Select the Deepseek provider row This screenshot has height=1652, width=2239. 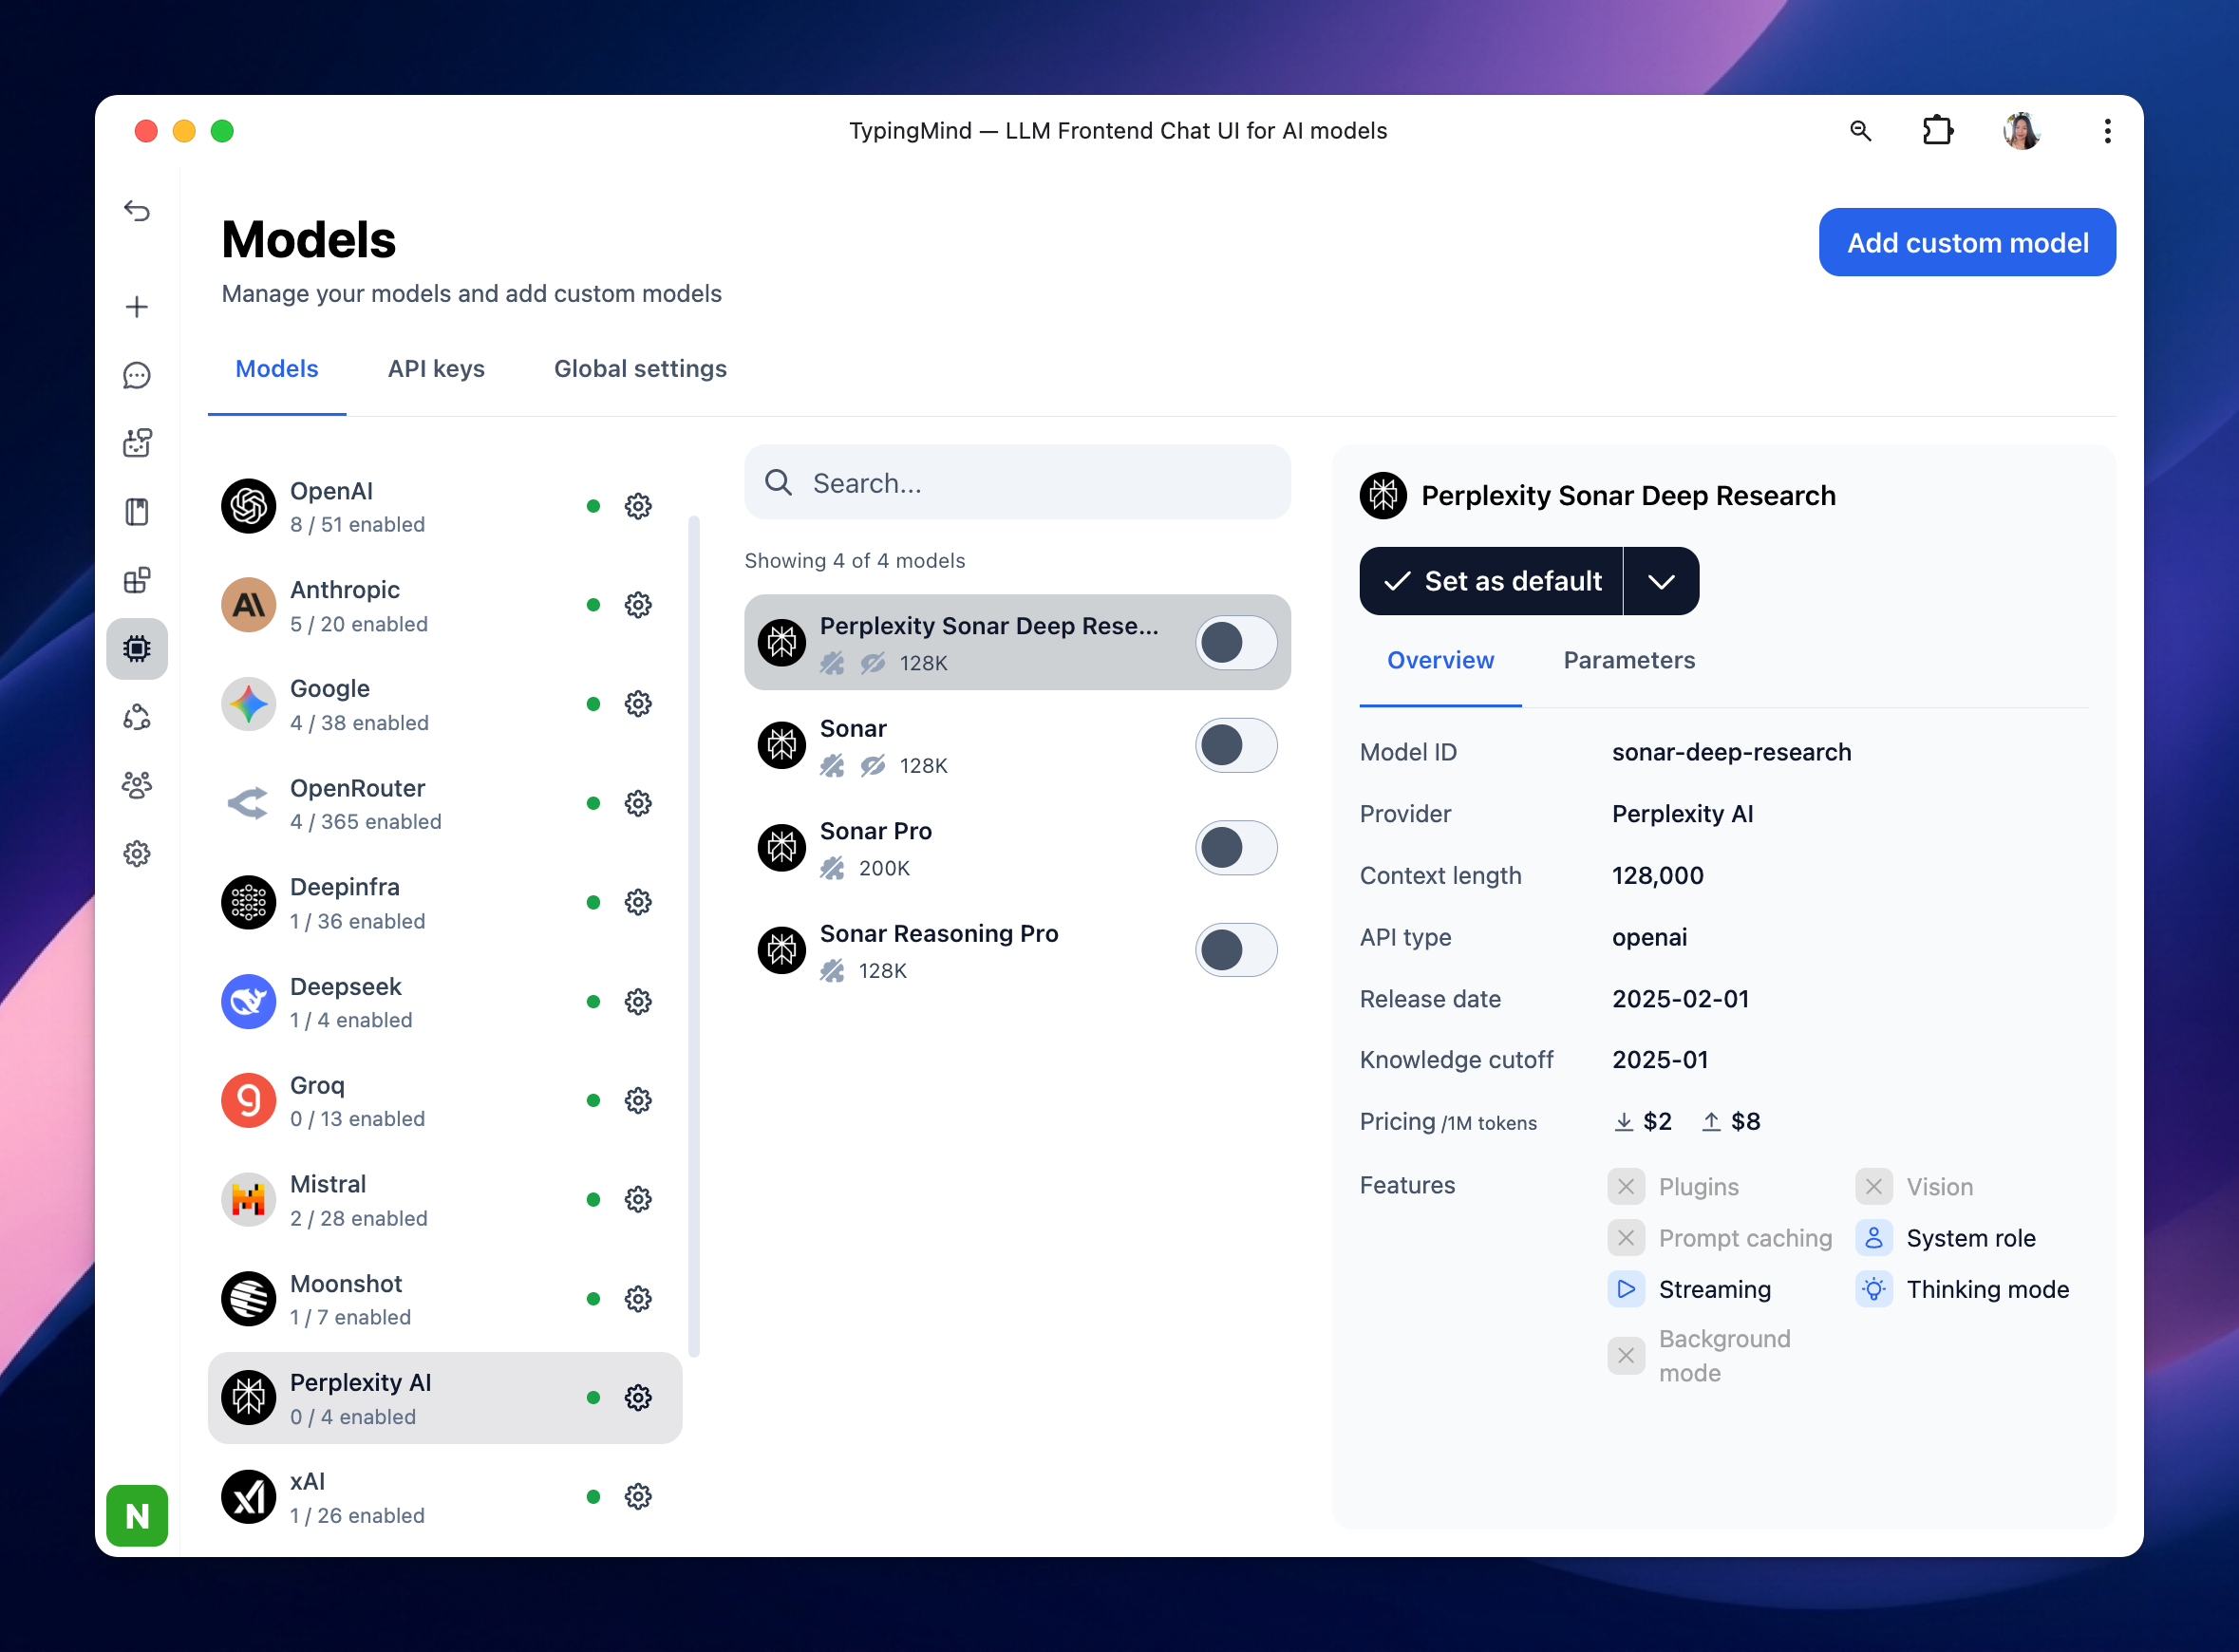tap(445, 1003)
